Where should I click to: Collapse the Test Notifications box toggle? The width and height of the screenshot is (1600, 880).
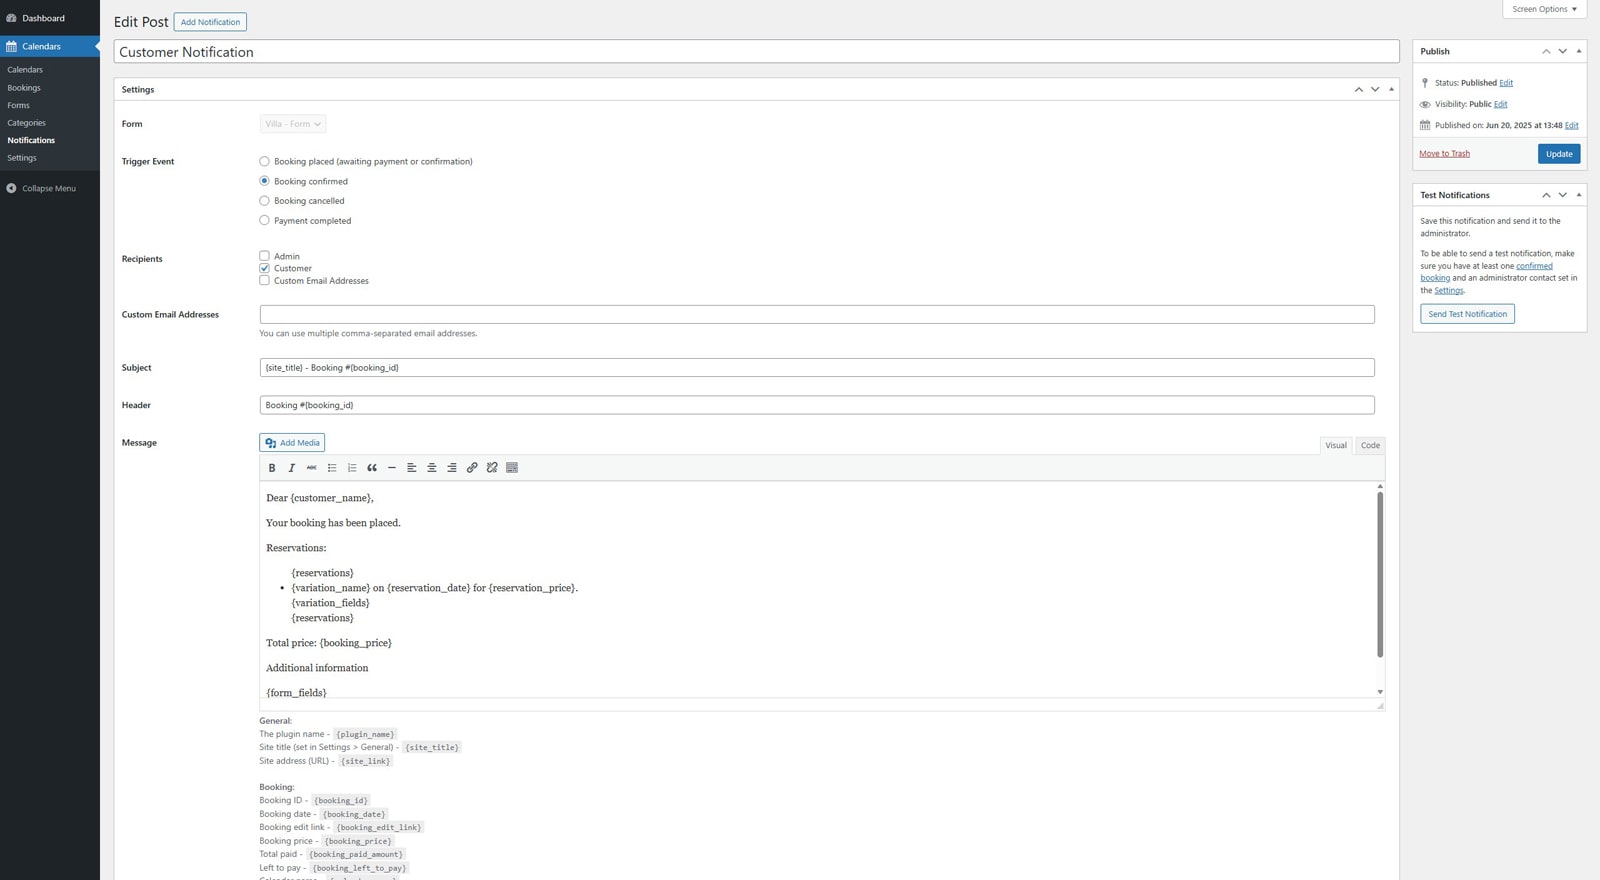[x=1579, y=195]
